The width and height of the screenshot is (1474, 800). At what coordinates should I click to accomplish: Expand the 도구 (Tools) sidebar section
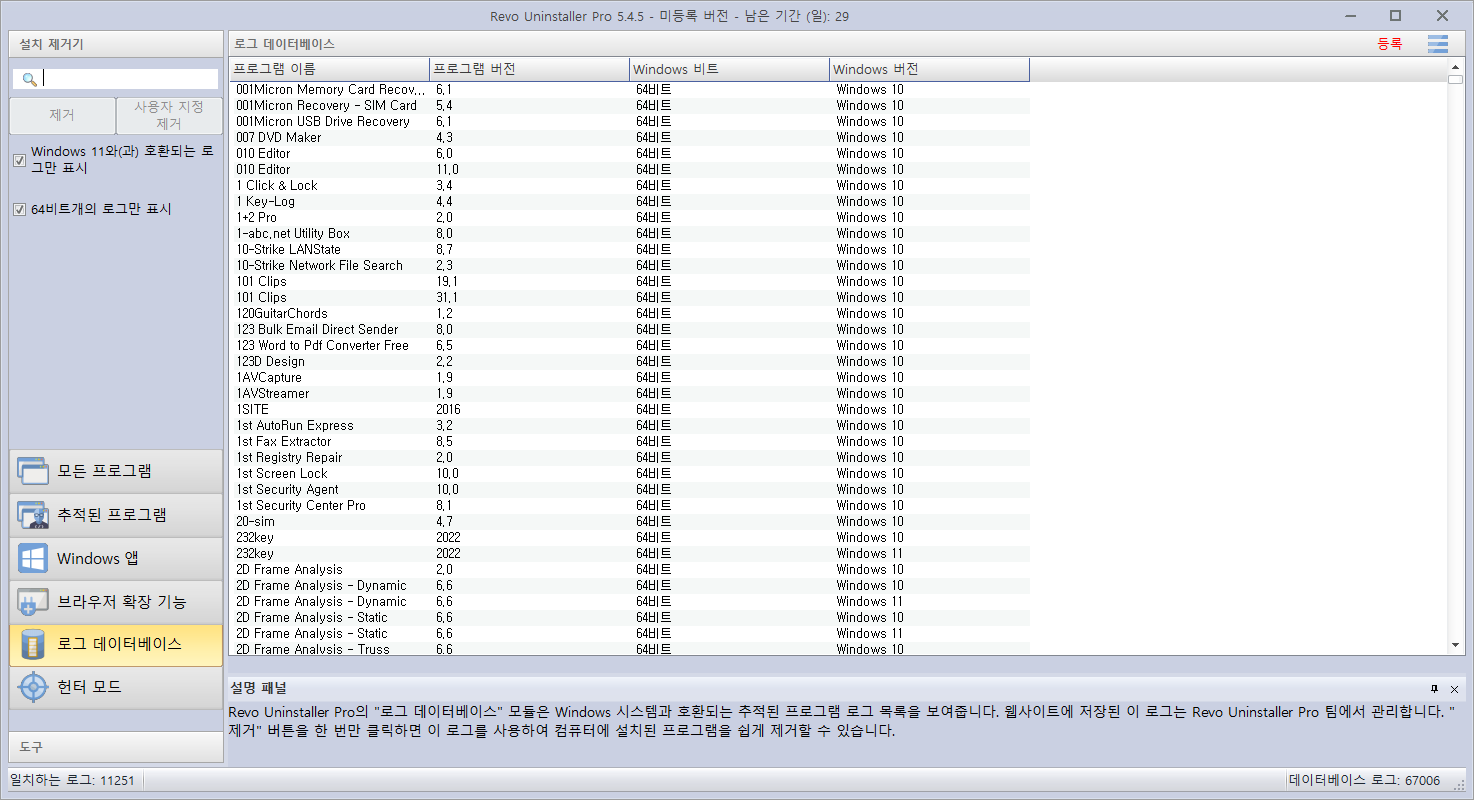click(116, 747)
